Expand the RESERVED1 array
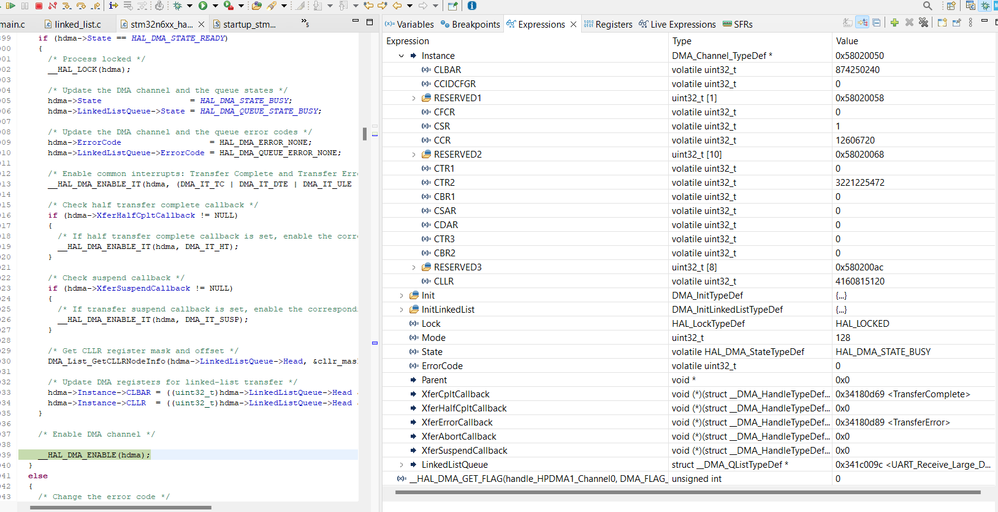Viewport: 998px width, 512px height. tap(414, 98)
